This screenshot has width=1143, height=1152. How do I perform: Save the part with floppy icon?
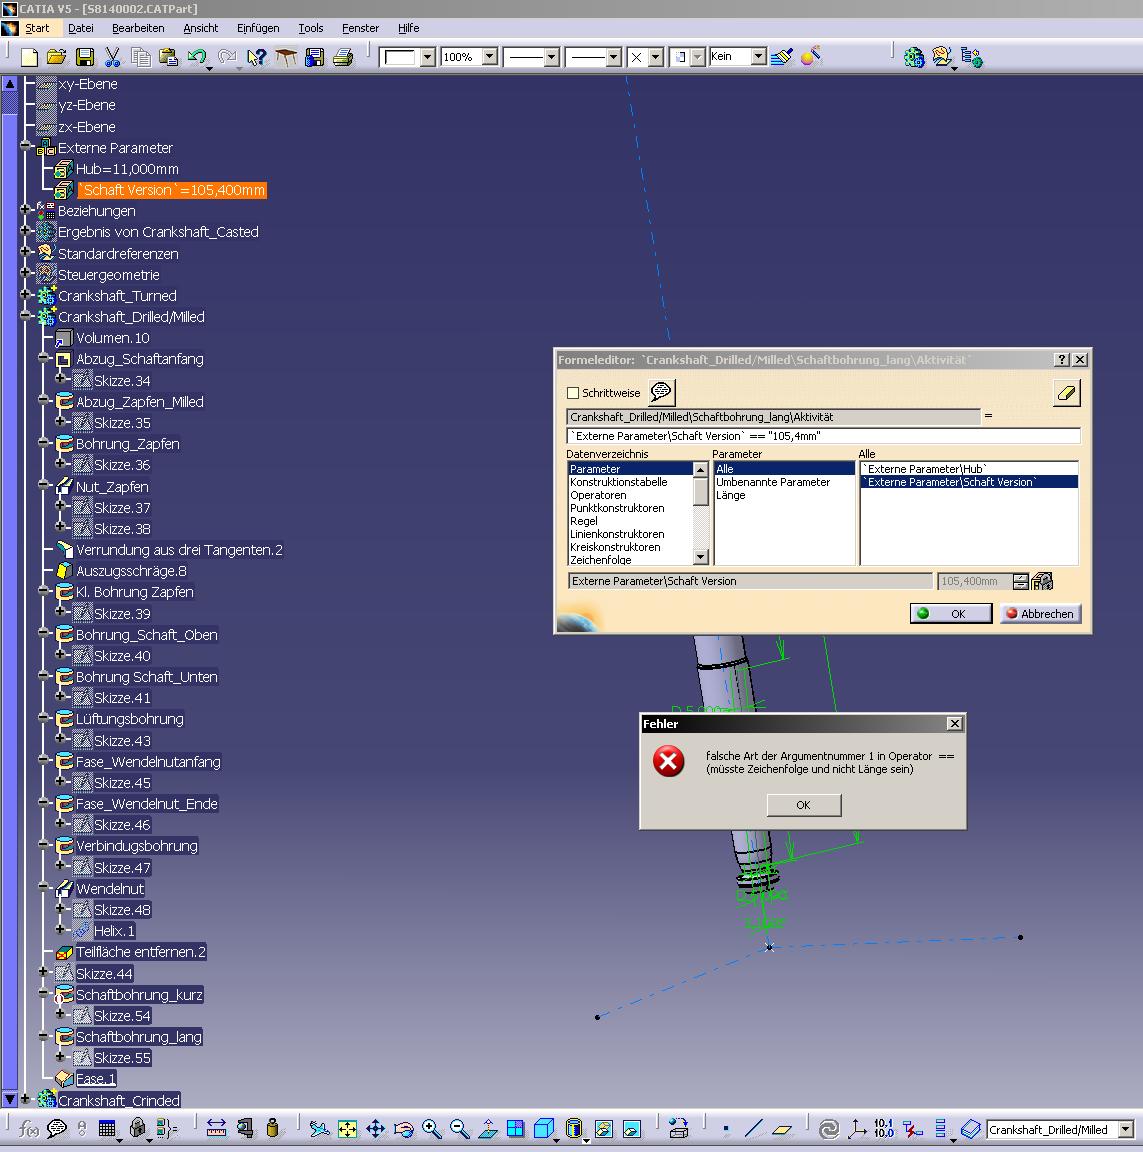pyautogui.click(x=84, y=57)
